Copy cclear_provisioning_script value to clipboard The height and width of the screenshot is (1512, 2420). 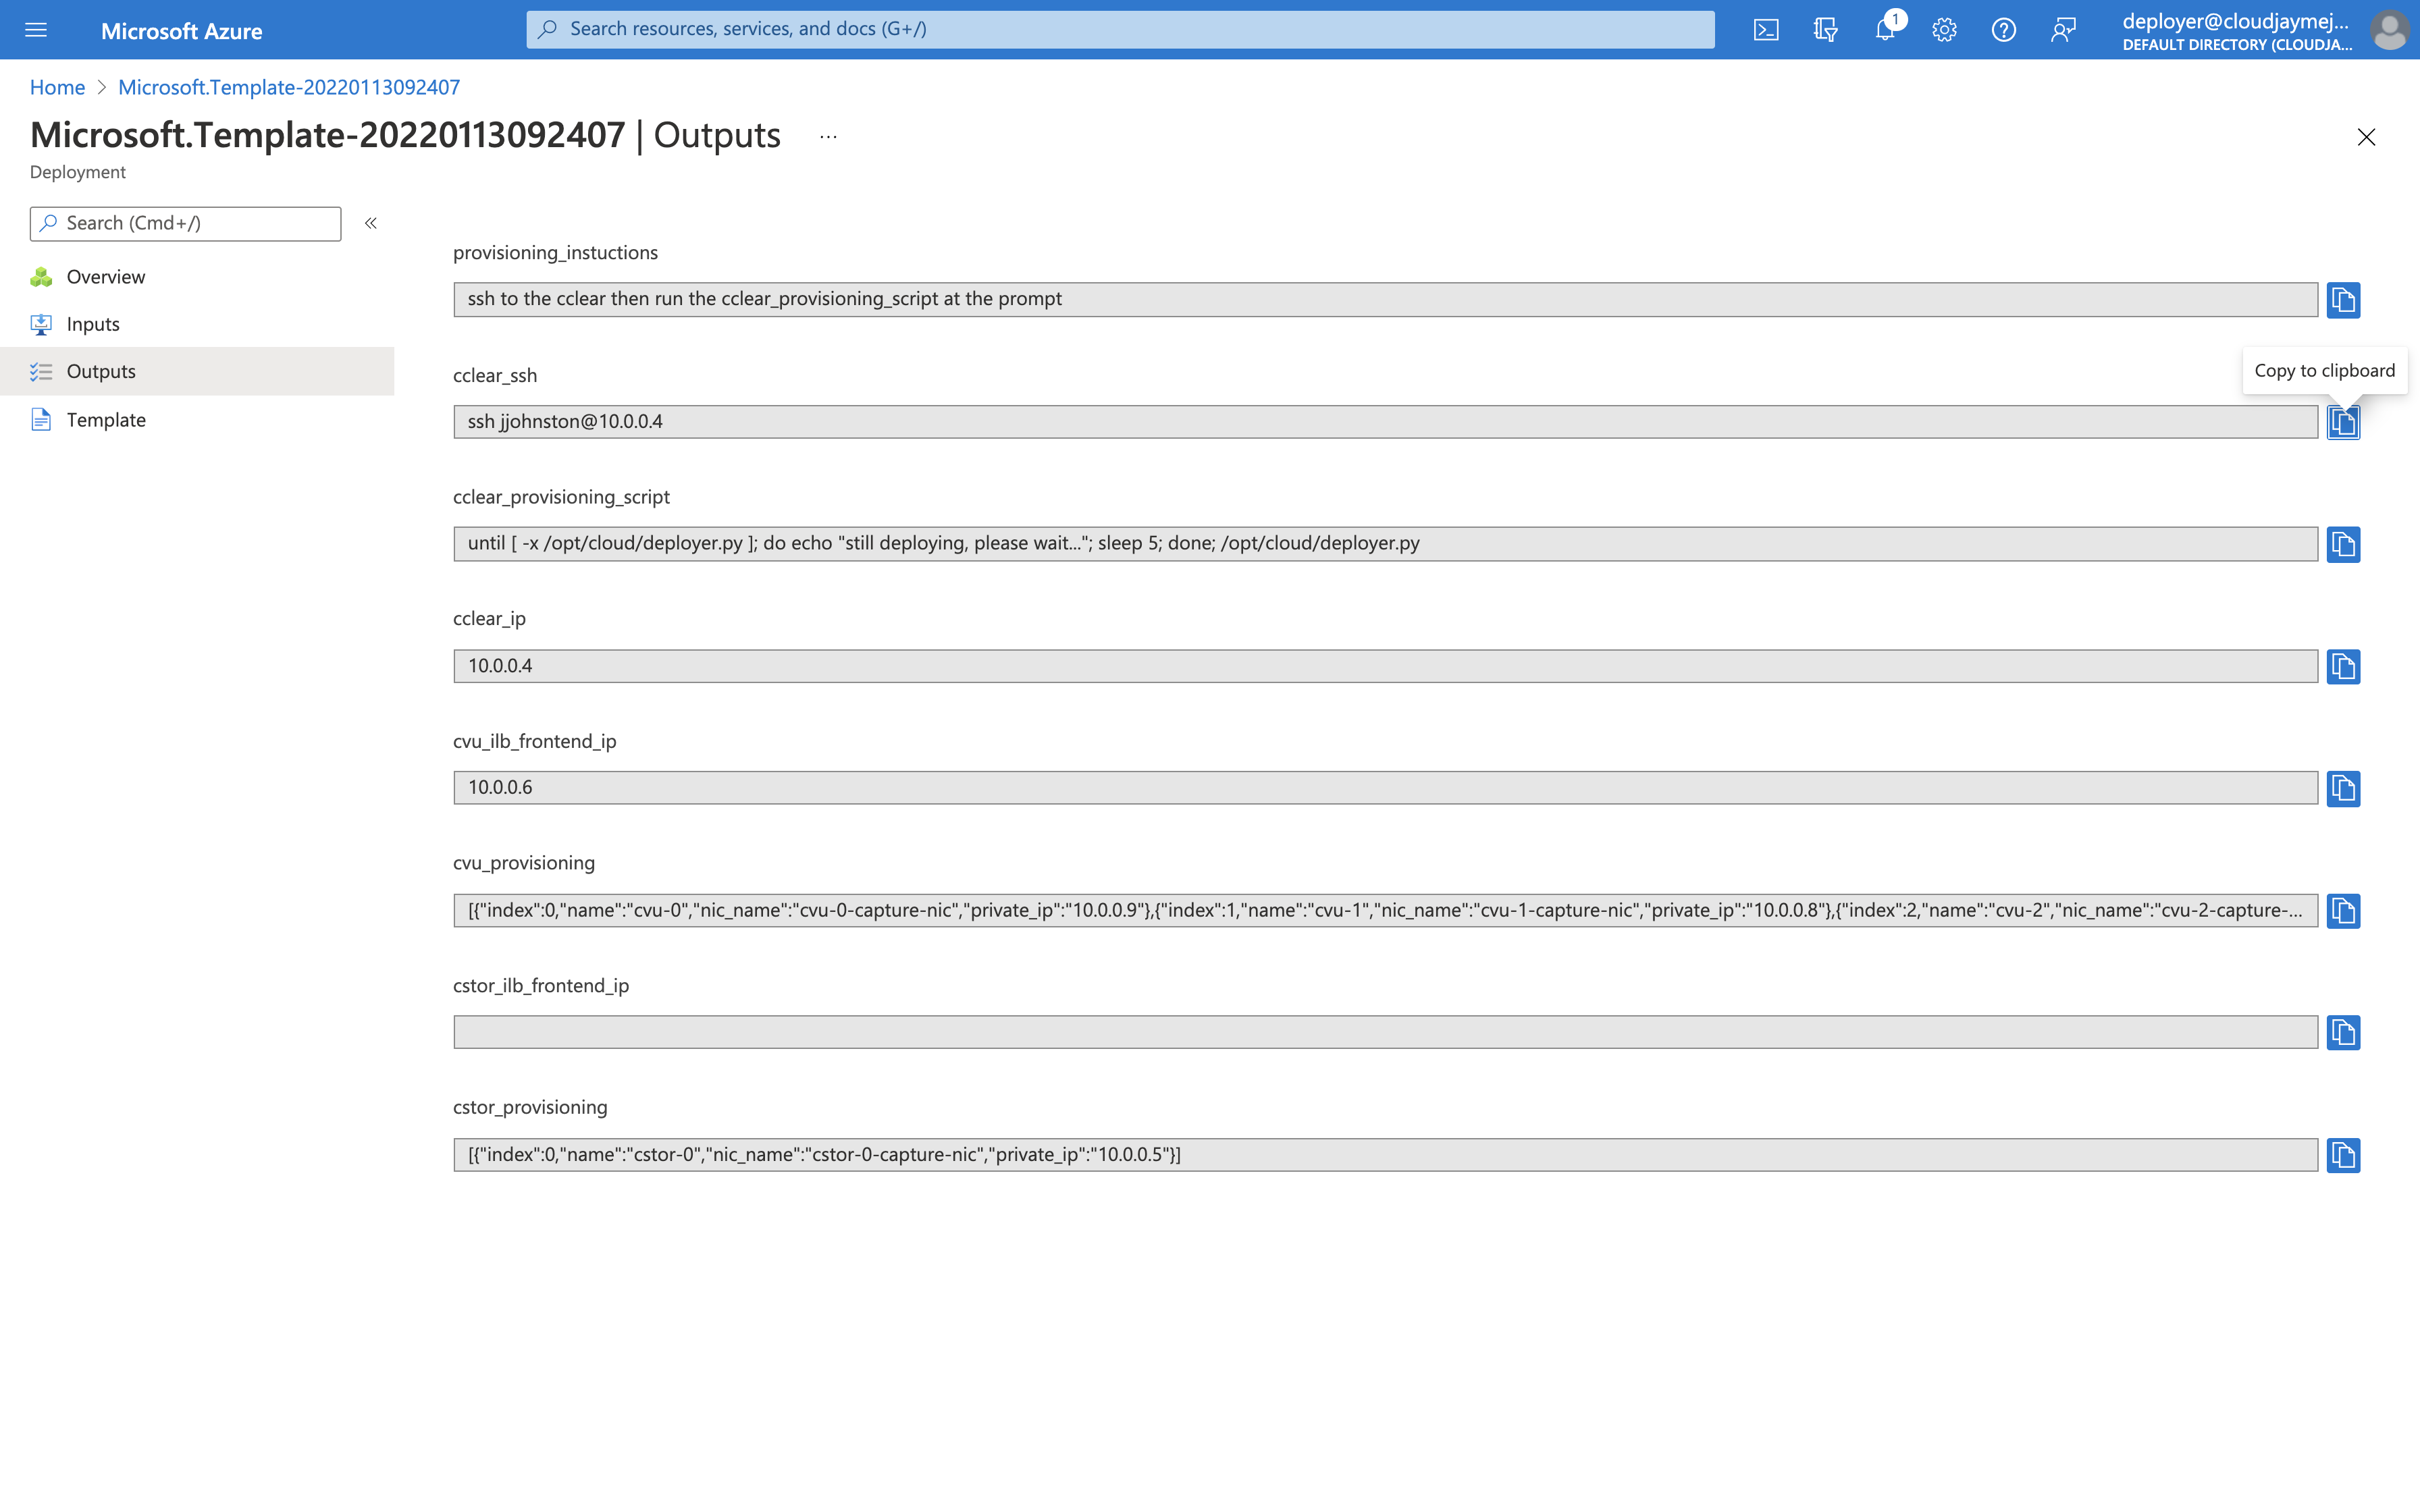pyautogui.click(x=2343, y=544)
